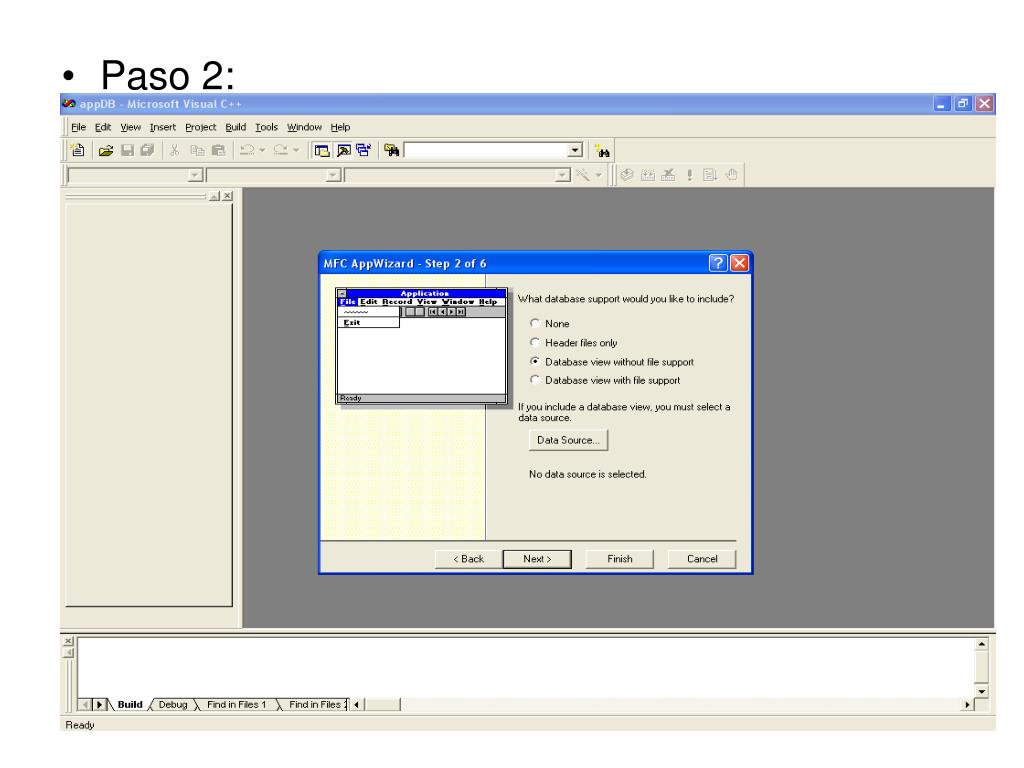Click the Insert Breakpoint hand icon
This screenshot has height=768, width=1024.
pyautogui.click(x=731, y=175)
